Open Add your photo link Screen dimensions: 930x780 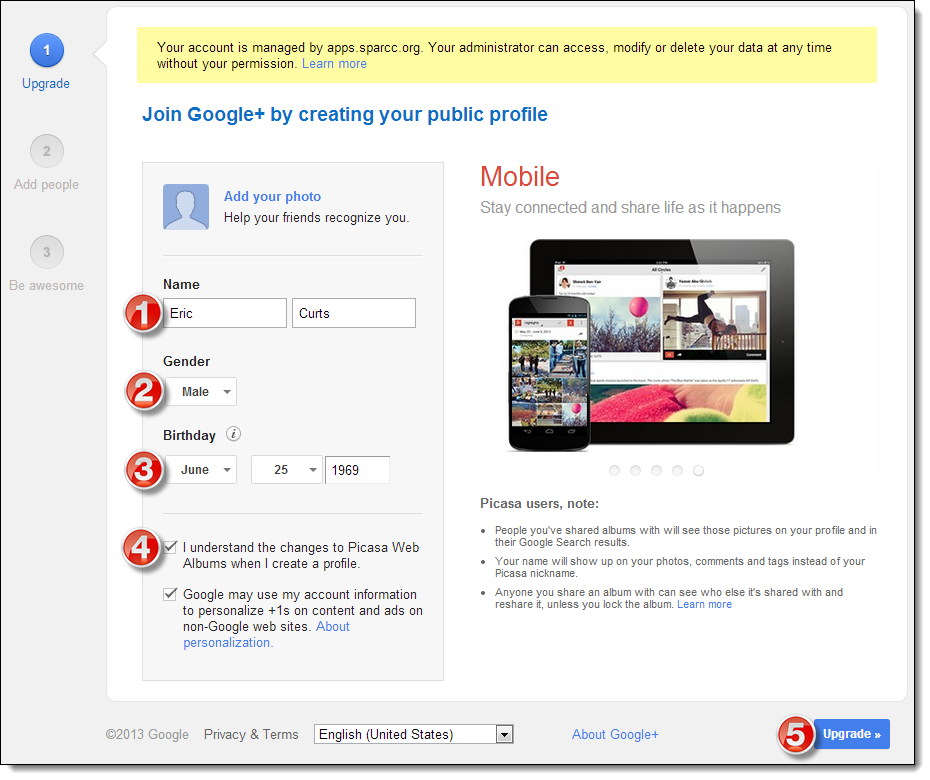[x=272, y=196]
